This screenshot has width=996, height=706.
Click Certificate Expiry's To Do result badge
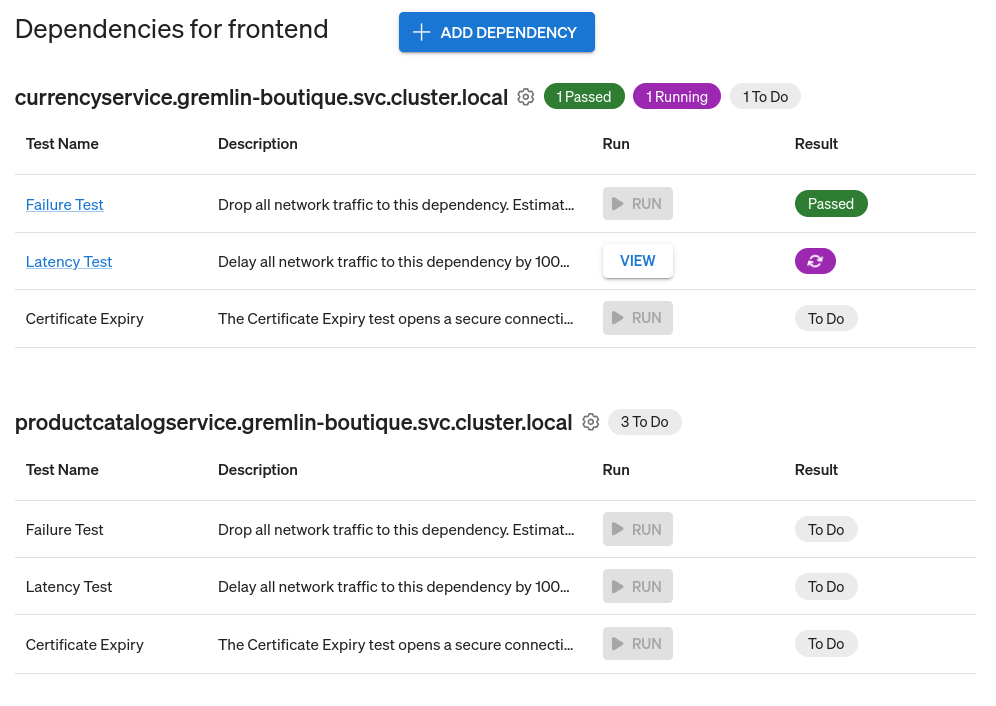826,317
